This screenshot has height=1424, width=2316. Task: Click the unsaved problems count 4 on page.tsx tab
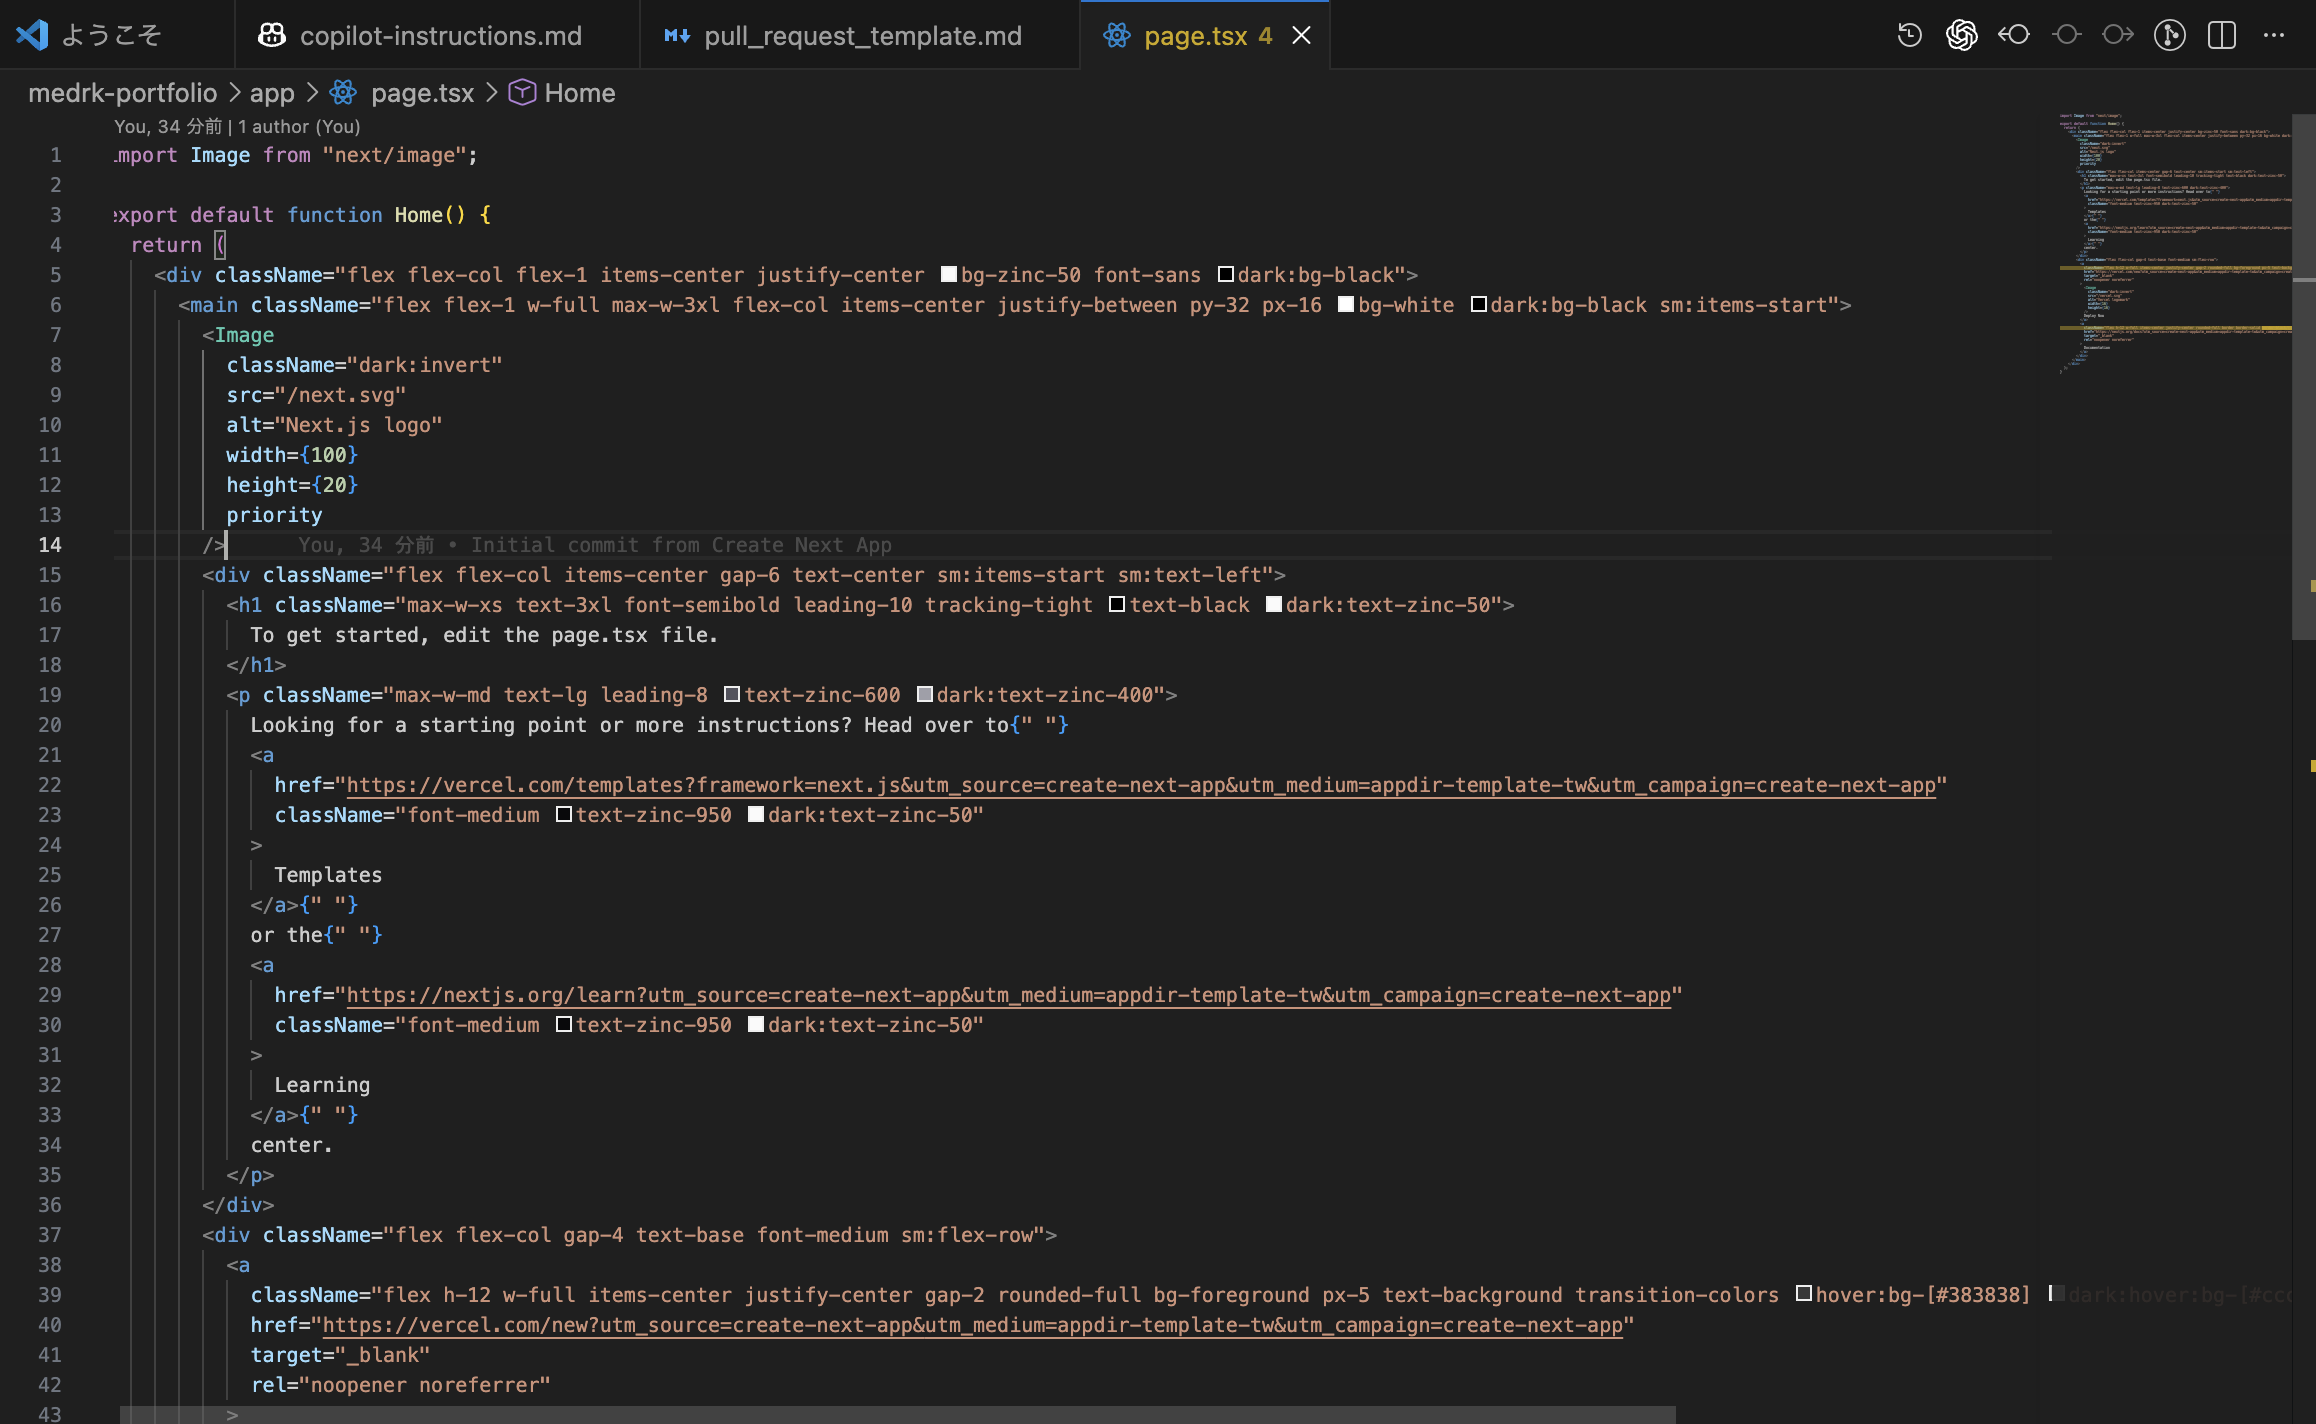click(x=1265, y=35)
